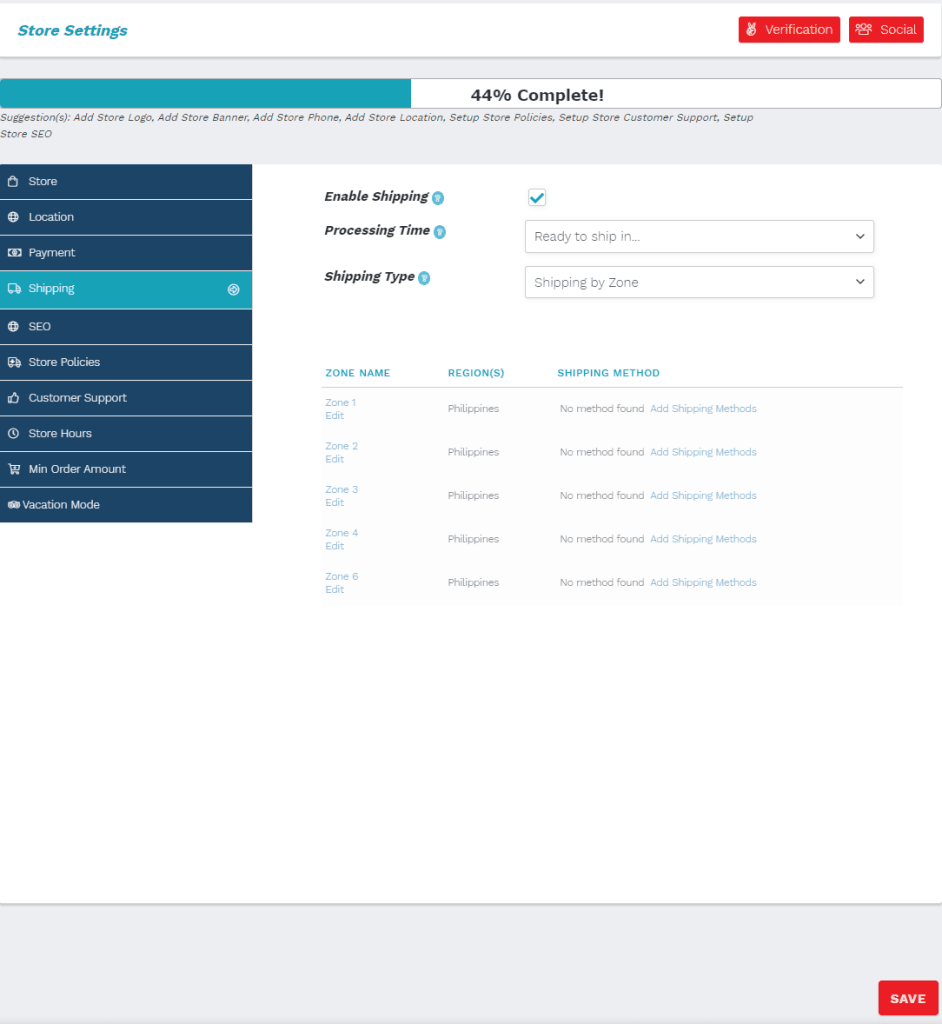942x1024 pixels.
Task: Expand the Shipping Type dropdown
Action: [699, 282]
